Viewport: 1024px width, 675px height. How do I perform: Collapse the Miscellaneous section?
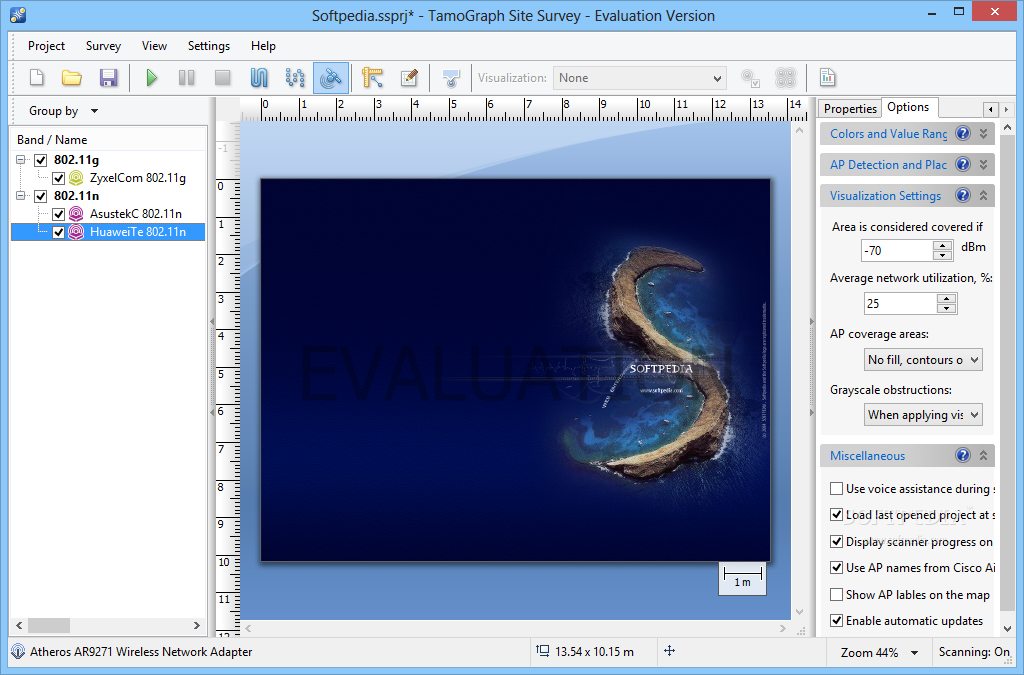[984, 455]
